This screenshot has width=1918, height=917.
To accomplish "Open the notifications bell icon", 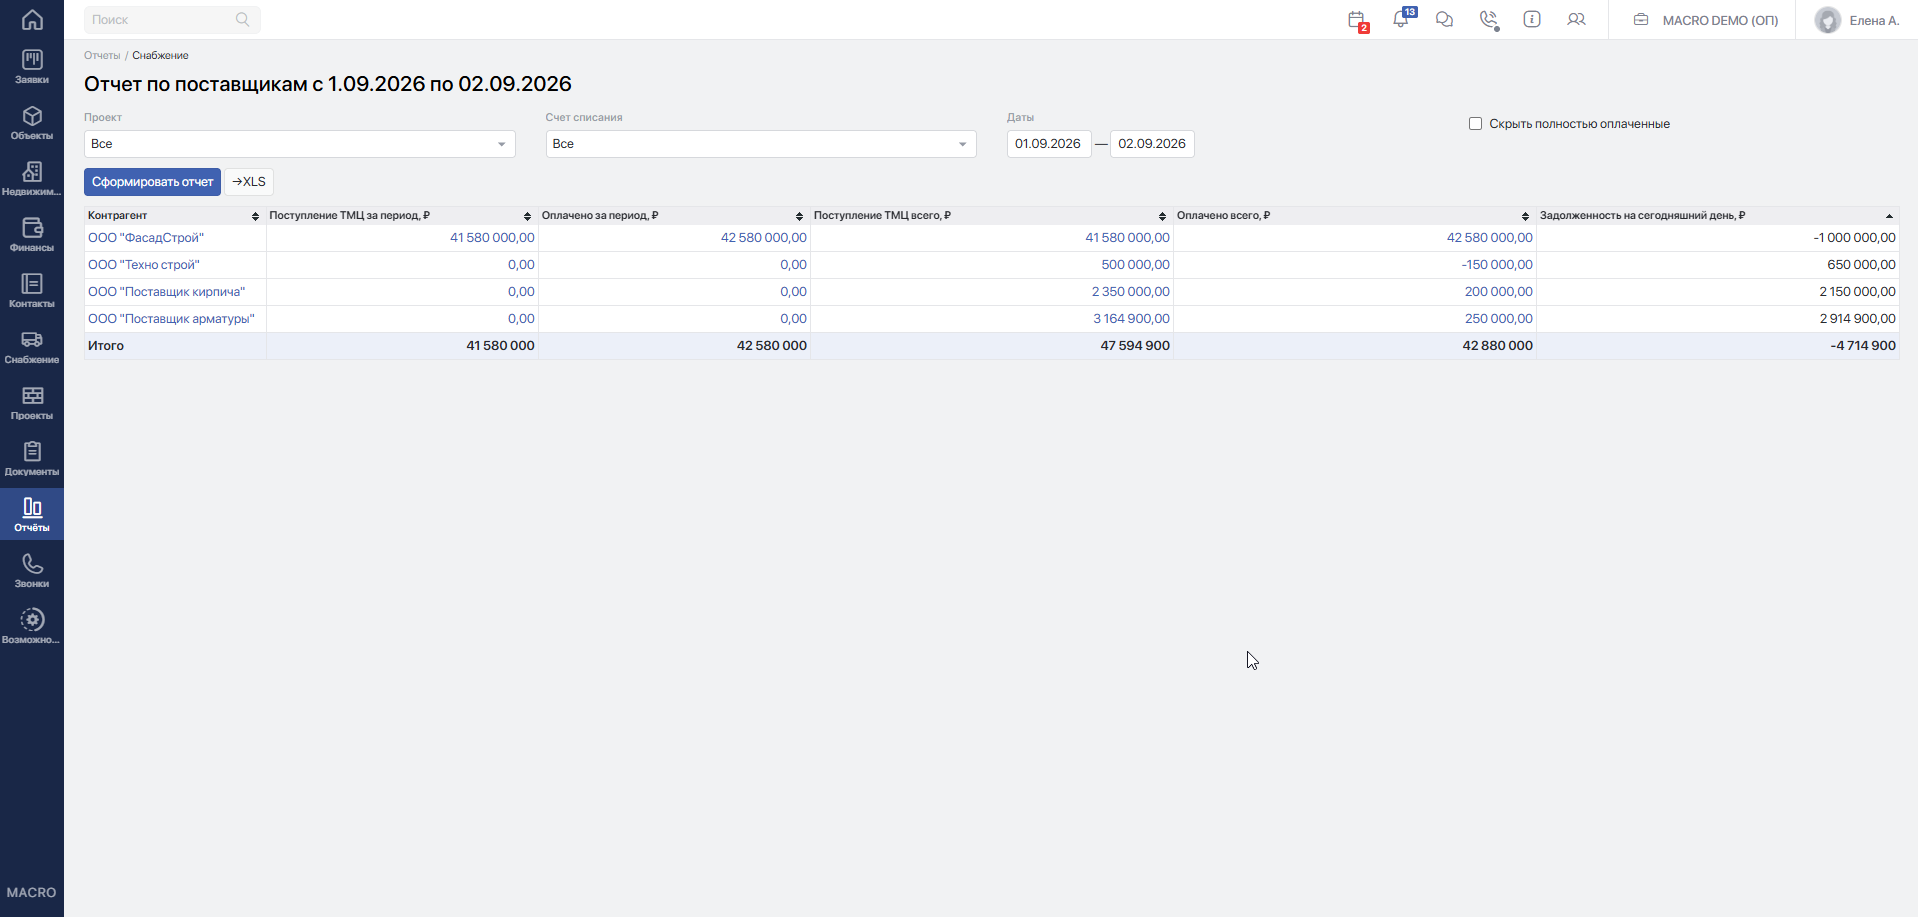I will tap(1401, 19).
